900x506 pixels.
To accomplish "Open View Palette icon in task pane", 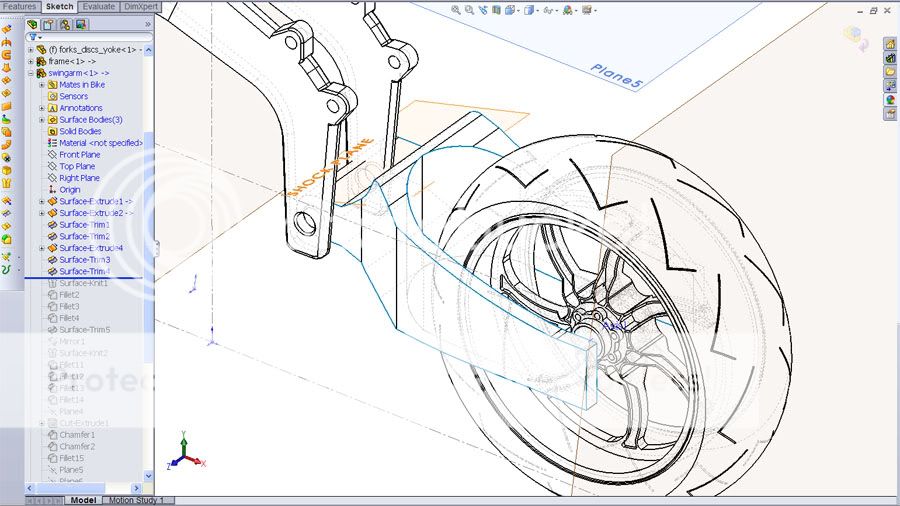I will click(890, 85).
